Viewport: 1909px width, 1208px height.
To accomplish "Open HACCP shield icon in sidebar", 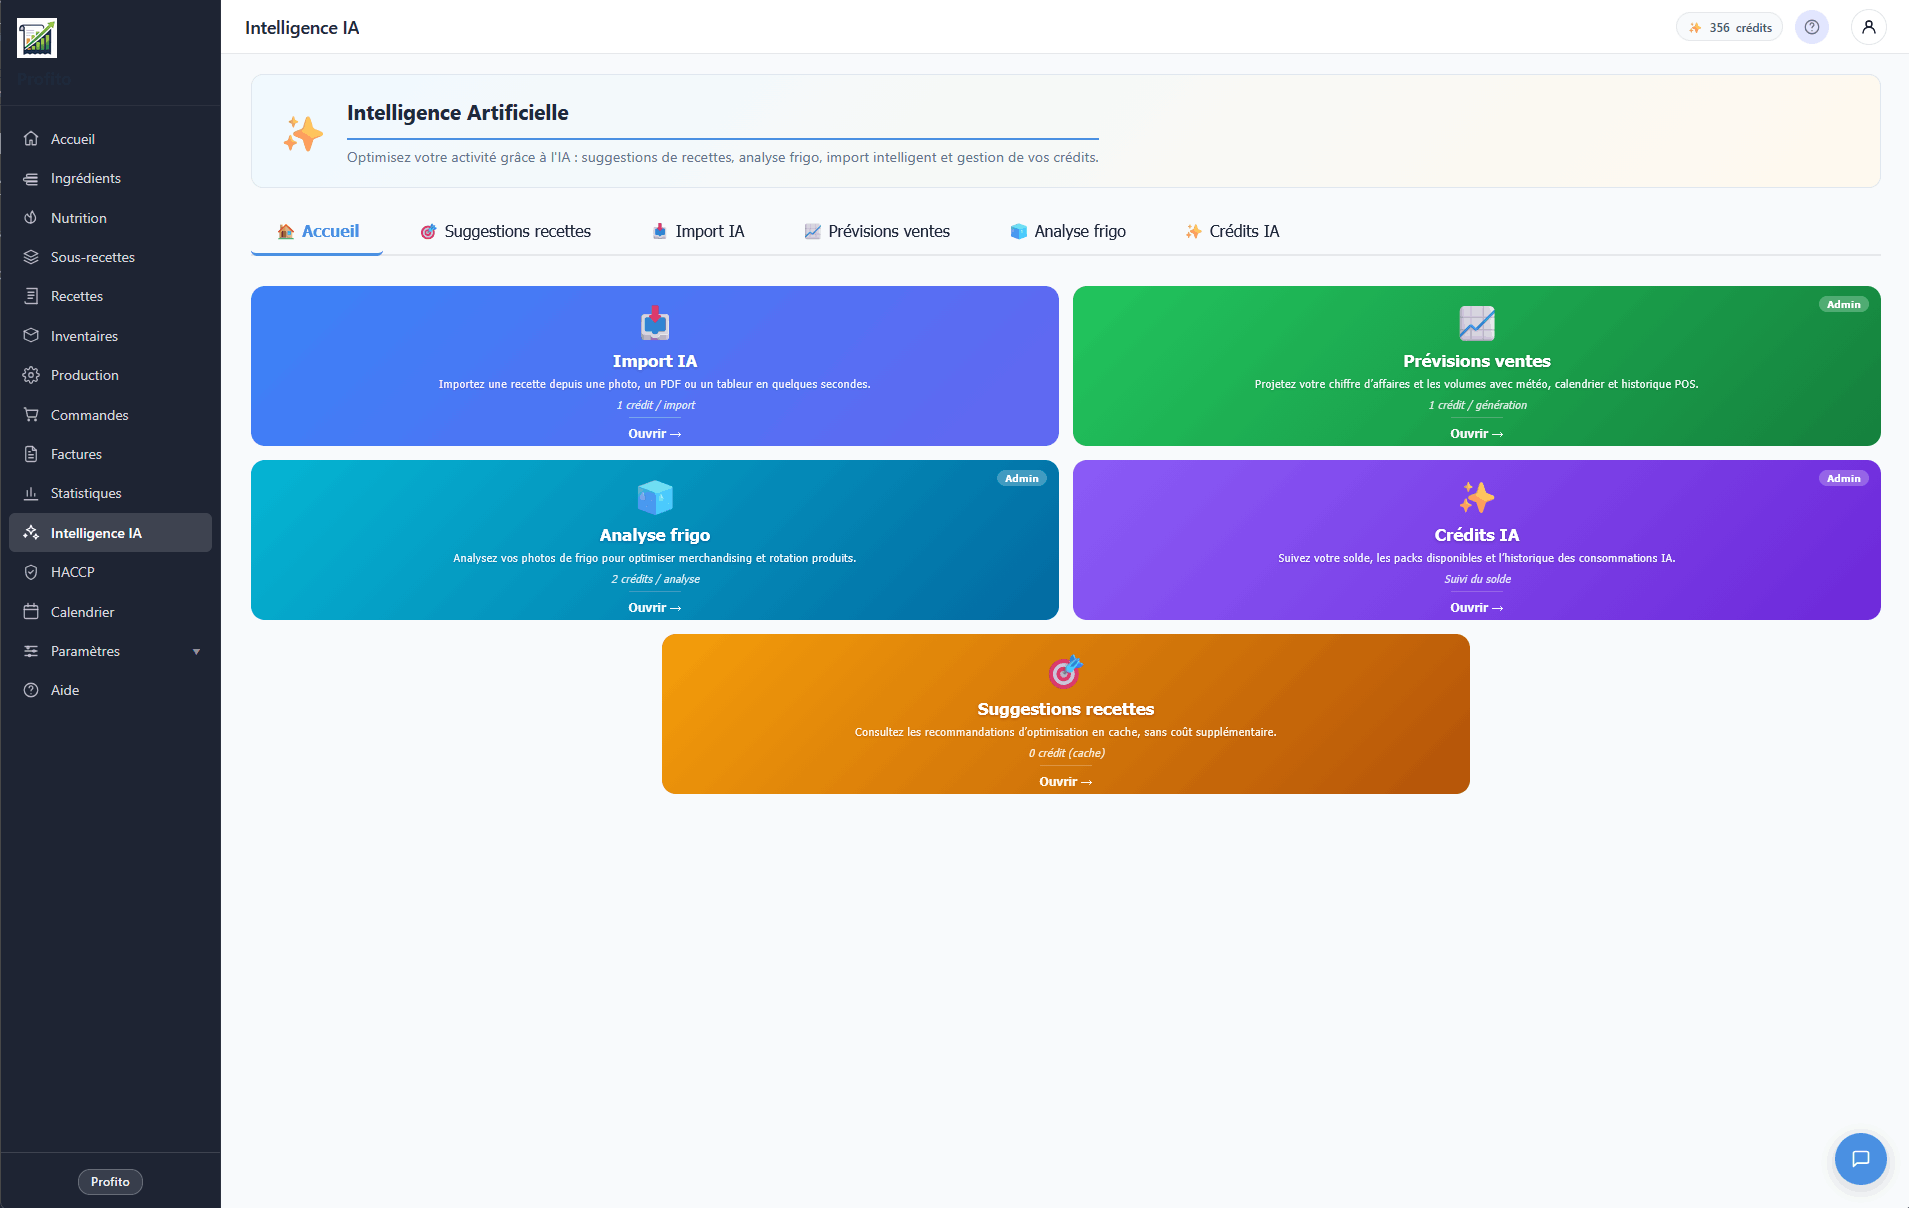I will [x=31, y=572].
